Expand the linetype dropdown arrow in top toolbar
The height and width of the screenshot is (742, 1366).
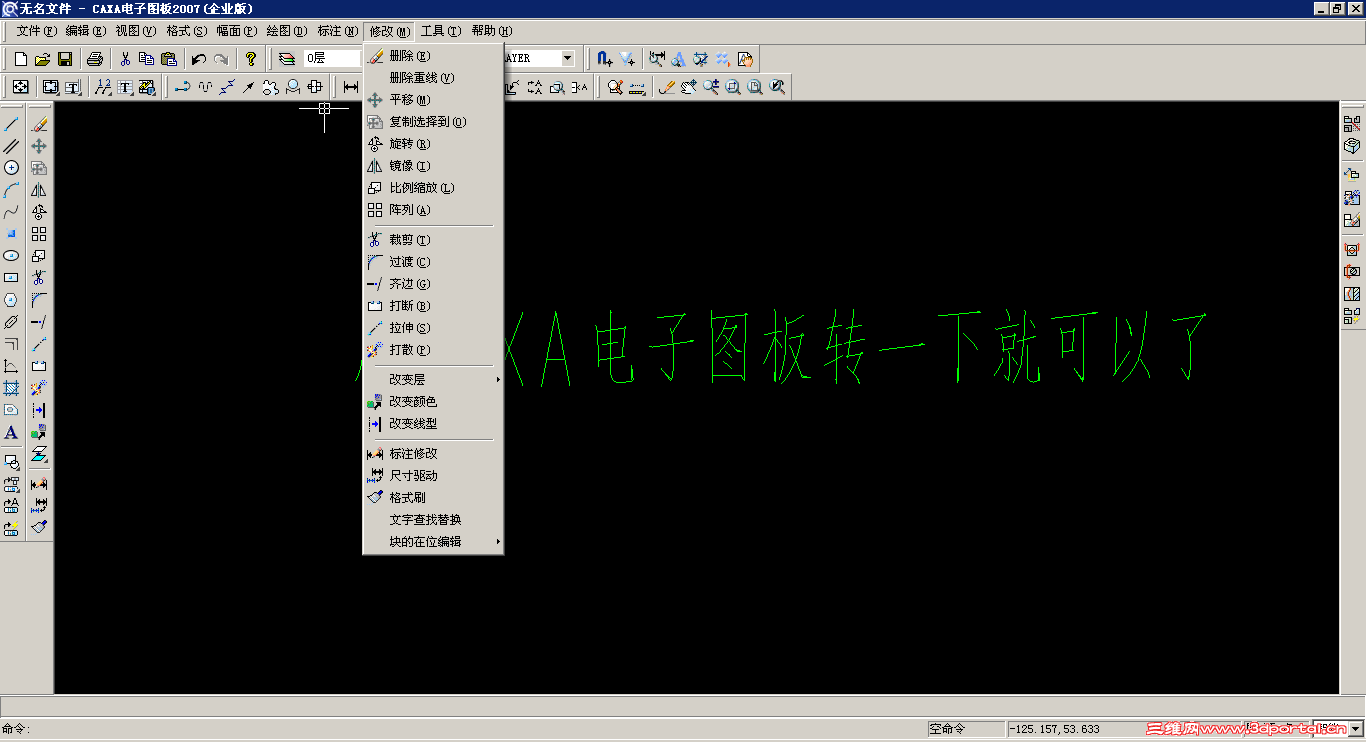[x=568, y=59]
